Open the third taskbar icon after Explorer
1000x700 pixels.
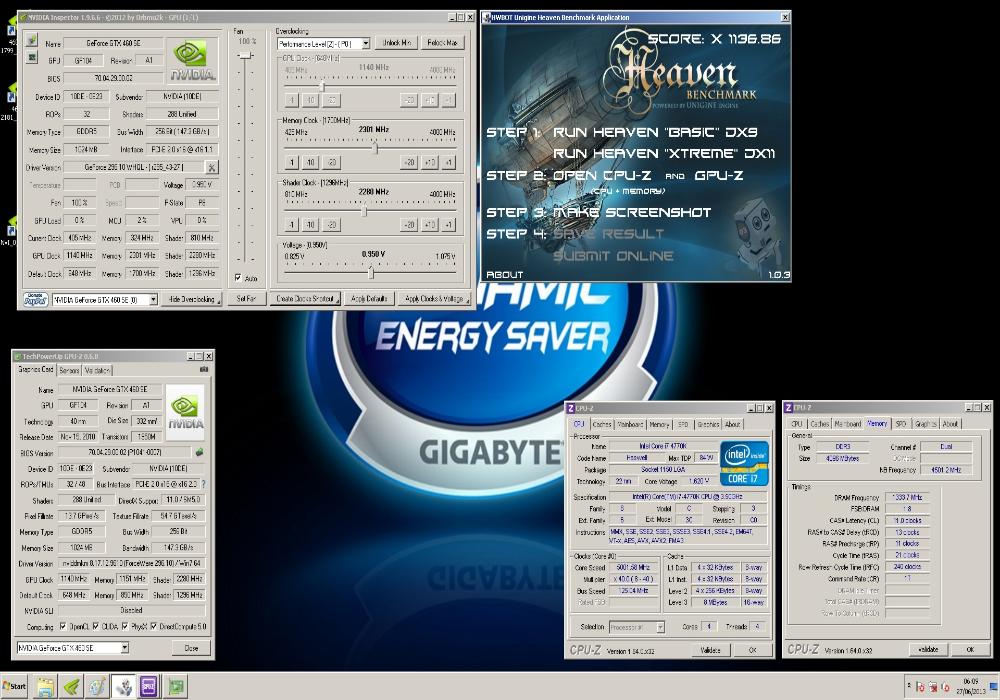tap(98, 687)
